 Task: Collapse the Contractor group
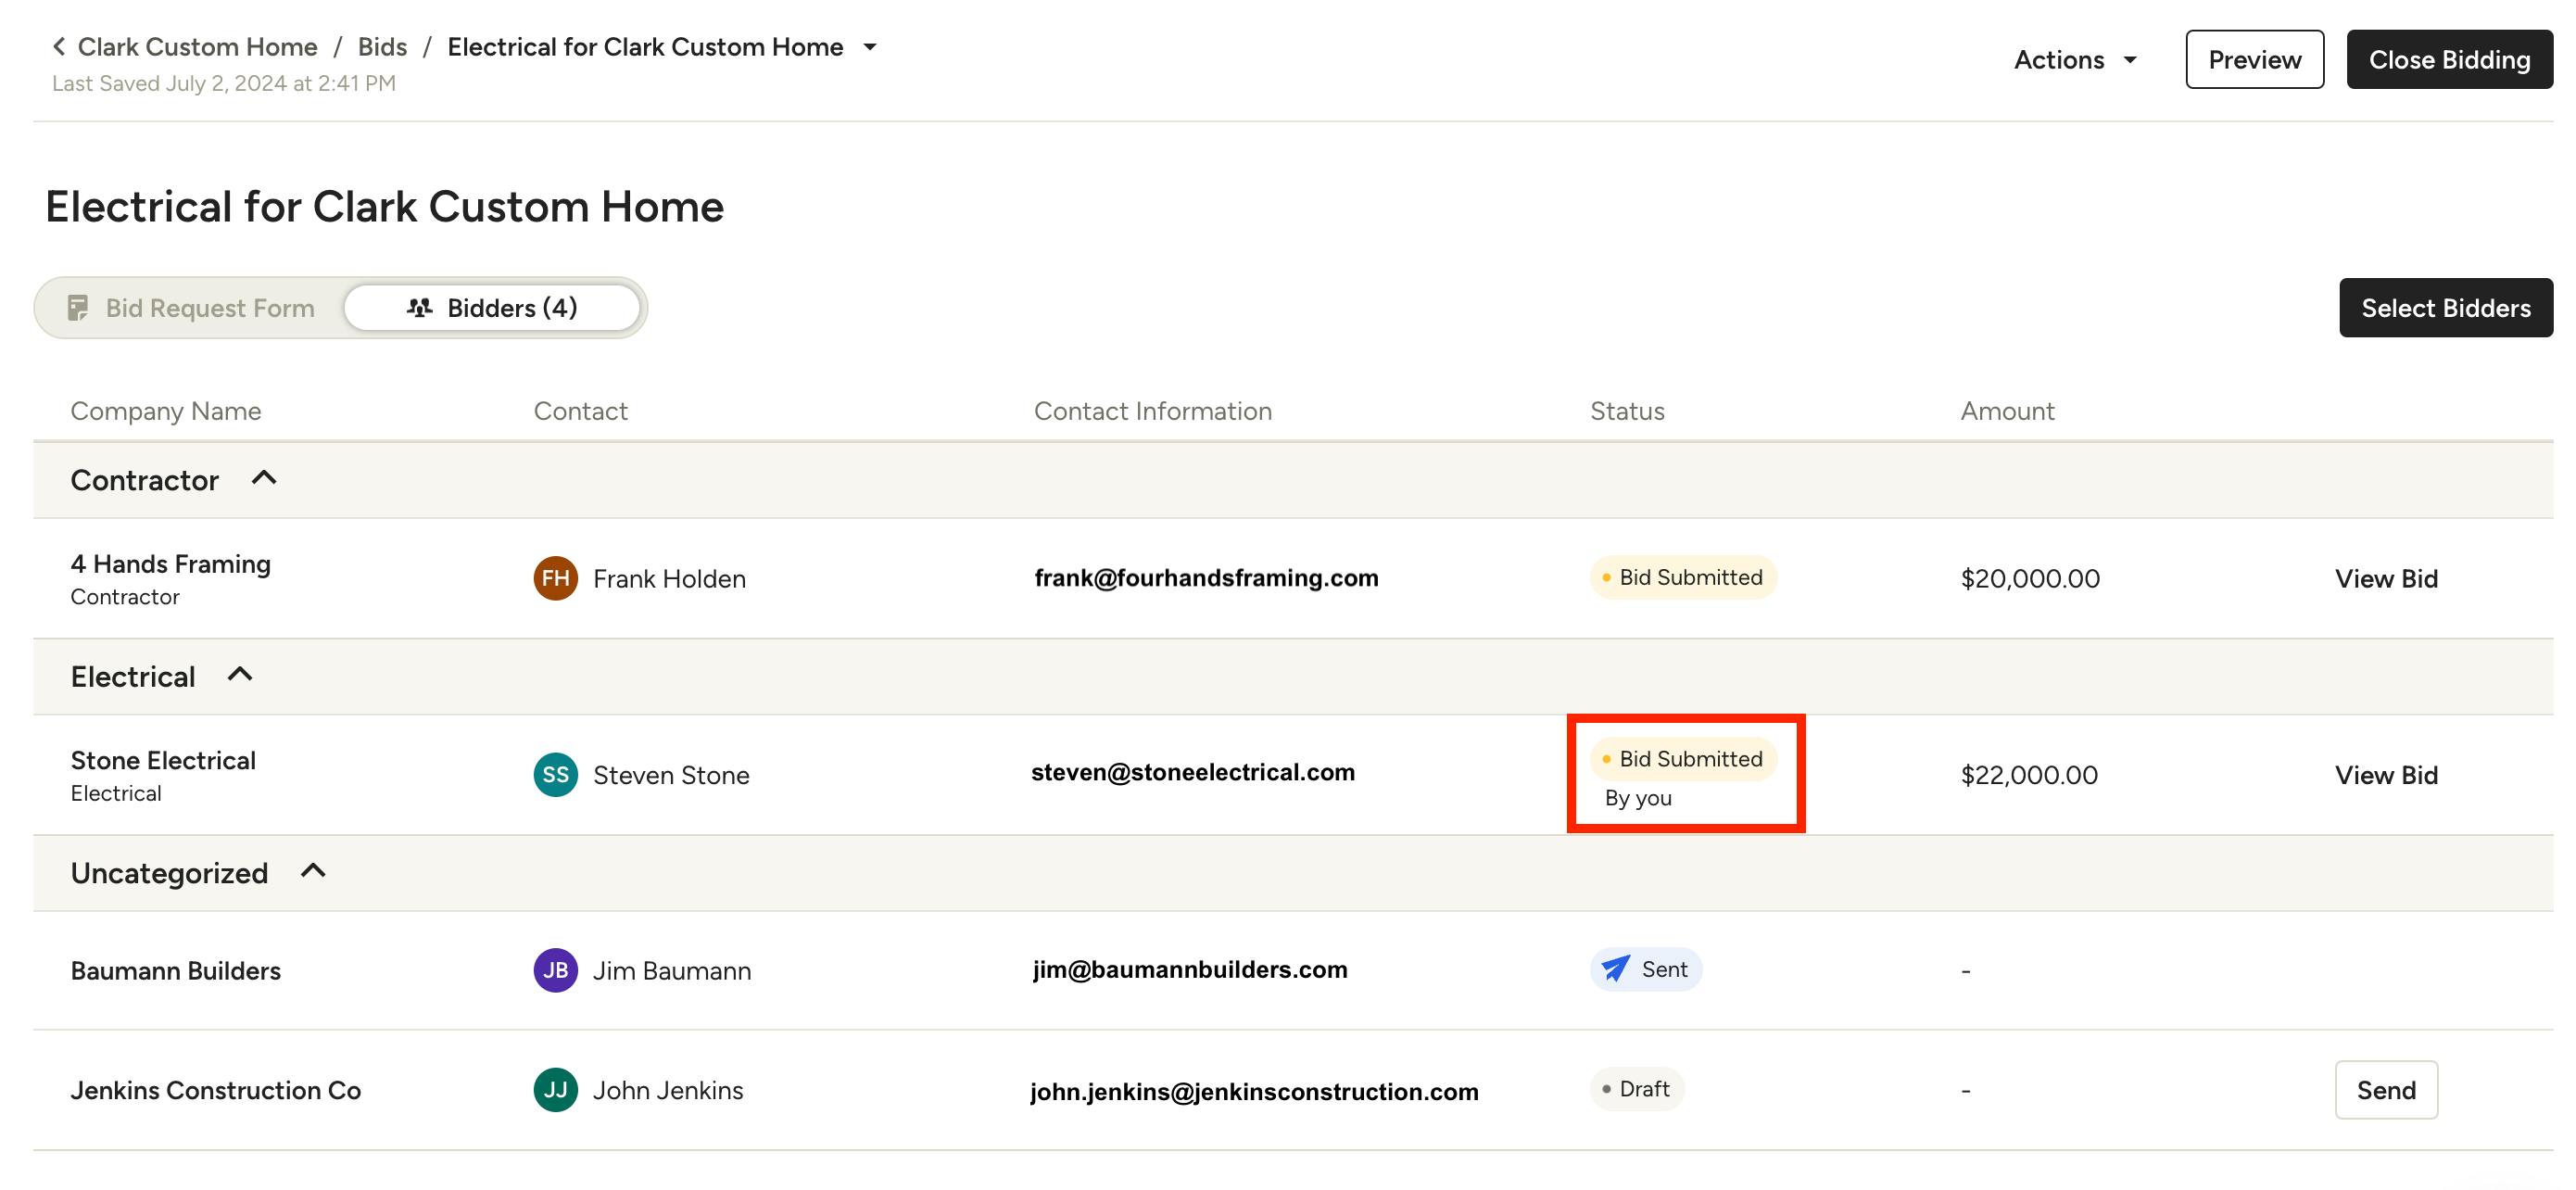click(264, 479)
